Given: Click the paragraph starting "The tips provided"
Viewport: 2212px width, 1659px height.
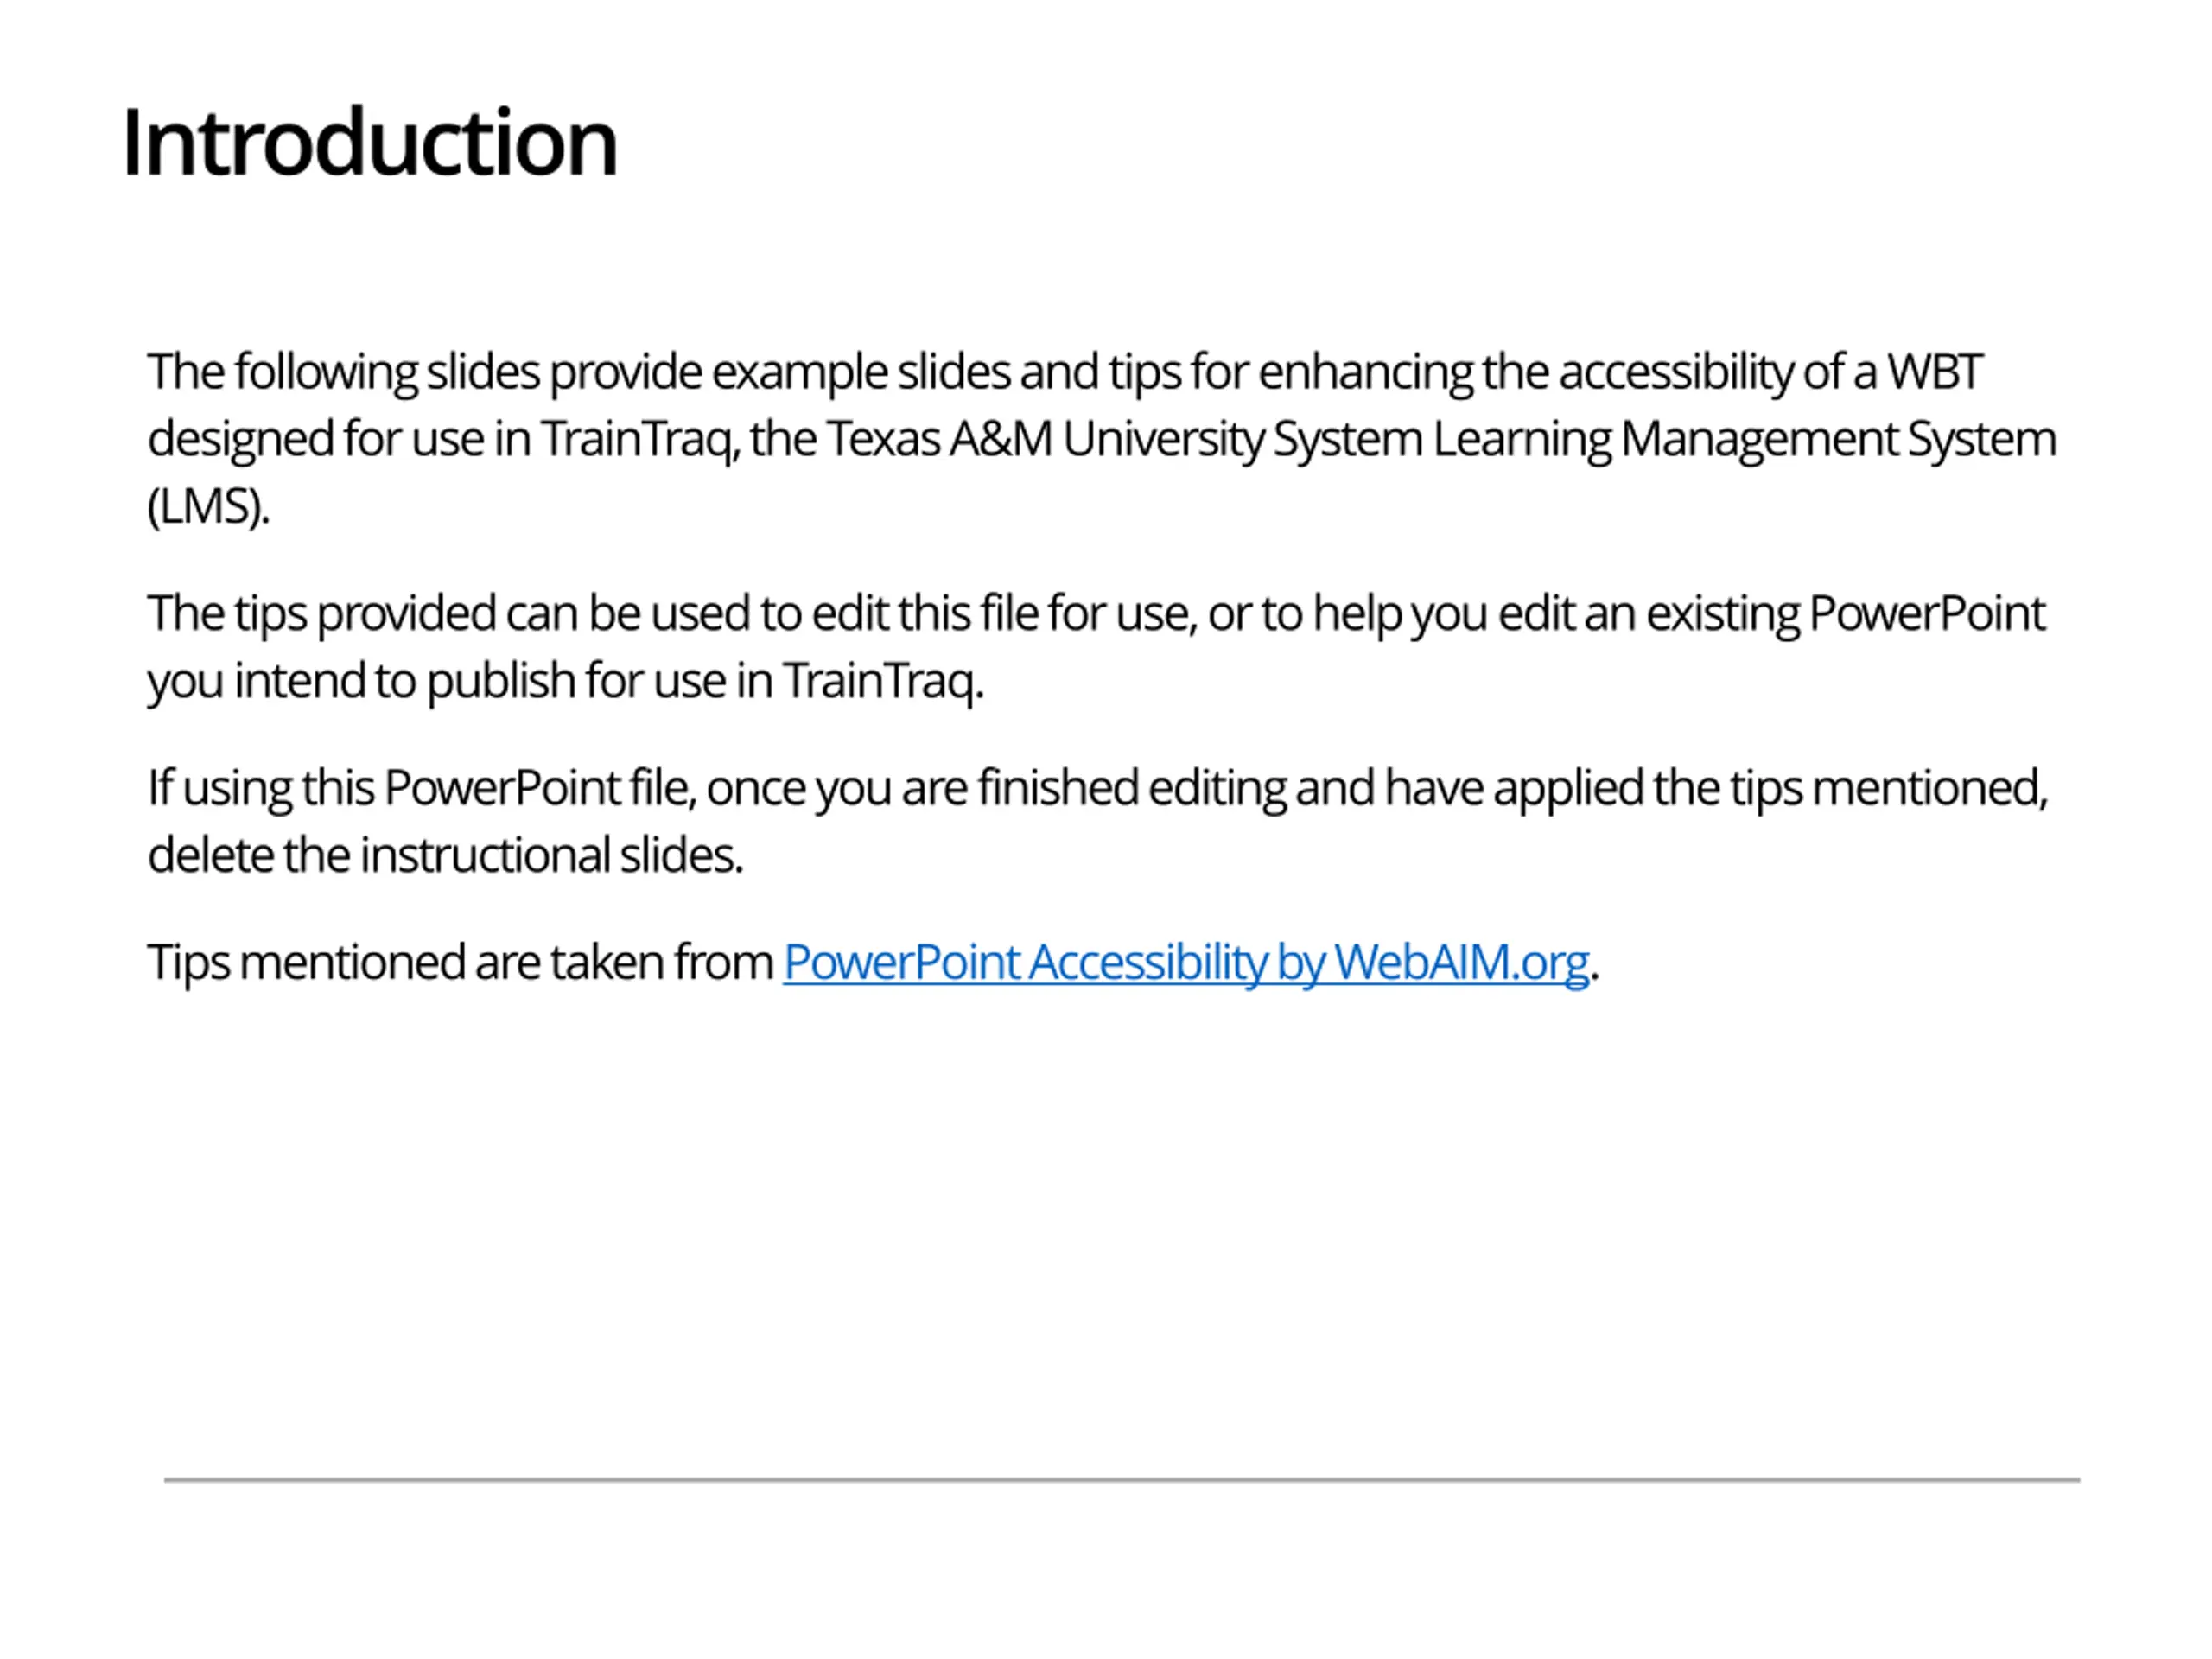Looking at the screenshot, I should click(x=1096, y=647).
